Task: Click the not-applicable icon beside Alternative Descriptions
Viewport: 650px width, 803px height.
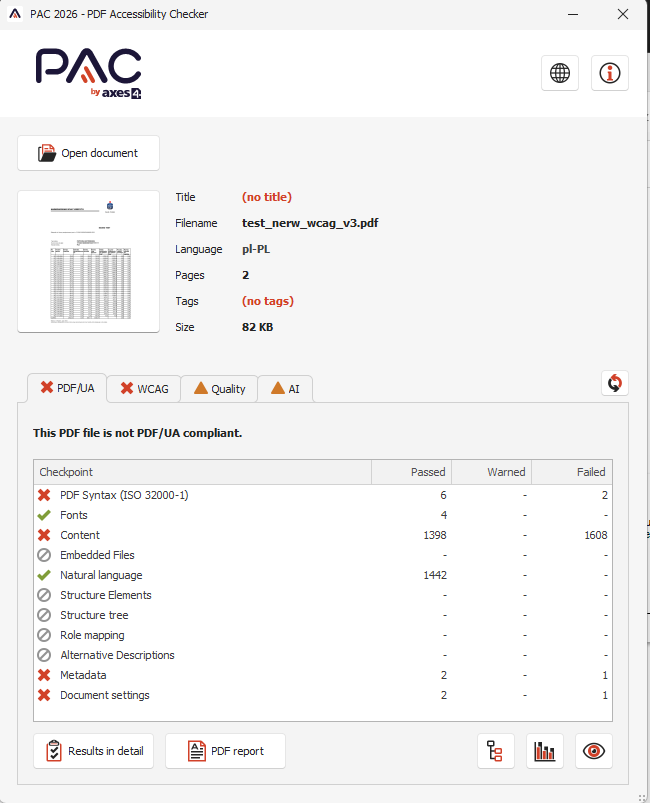Action: [x=44, y=655]
